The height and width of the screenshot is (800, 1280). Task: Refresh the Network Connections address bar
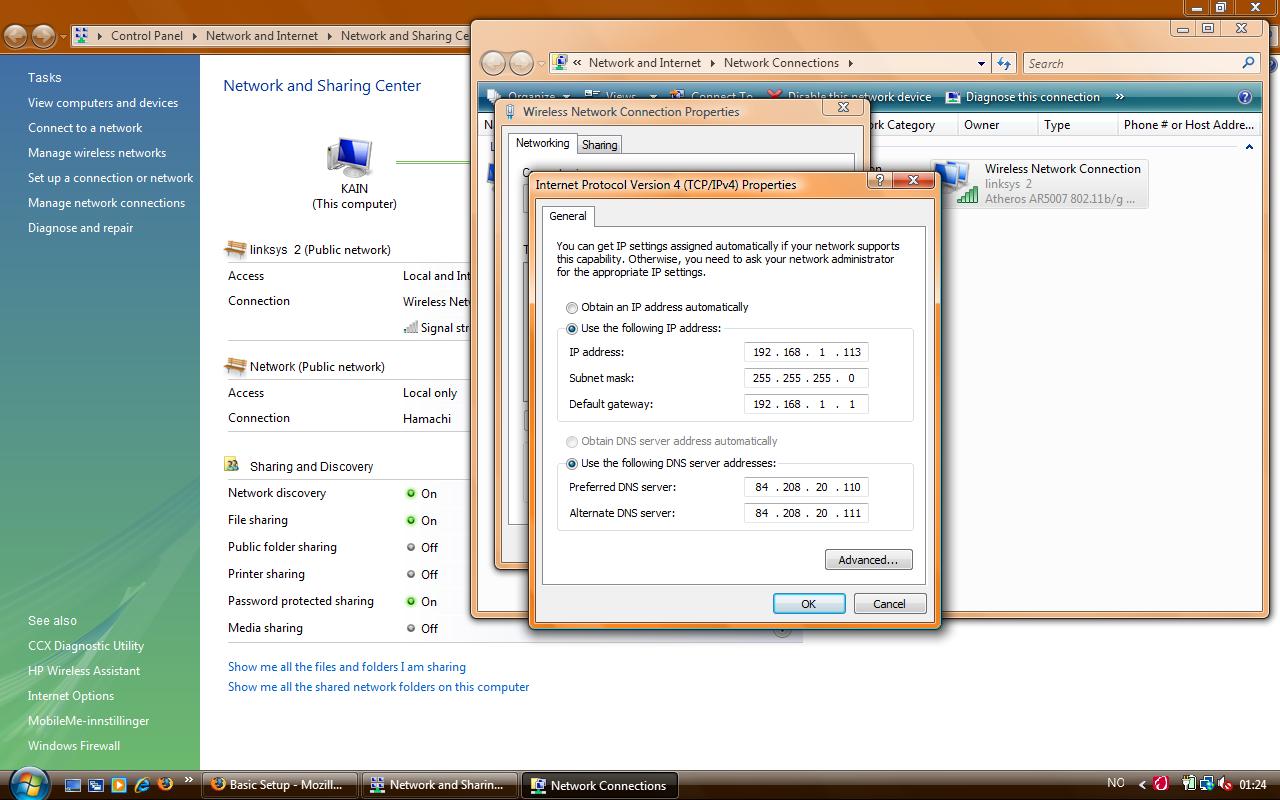pos(1004,63)
